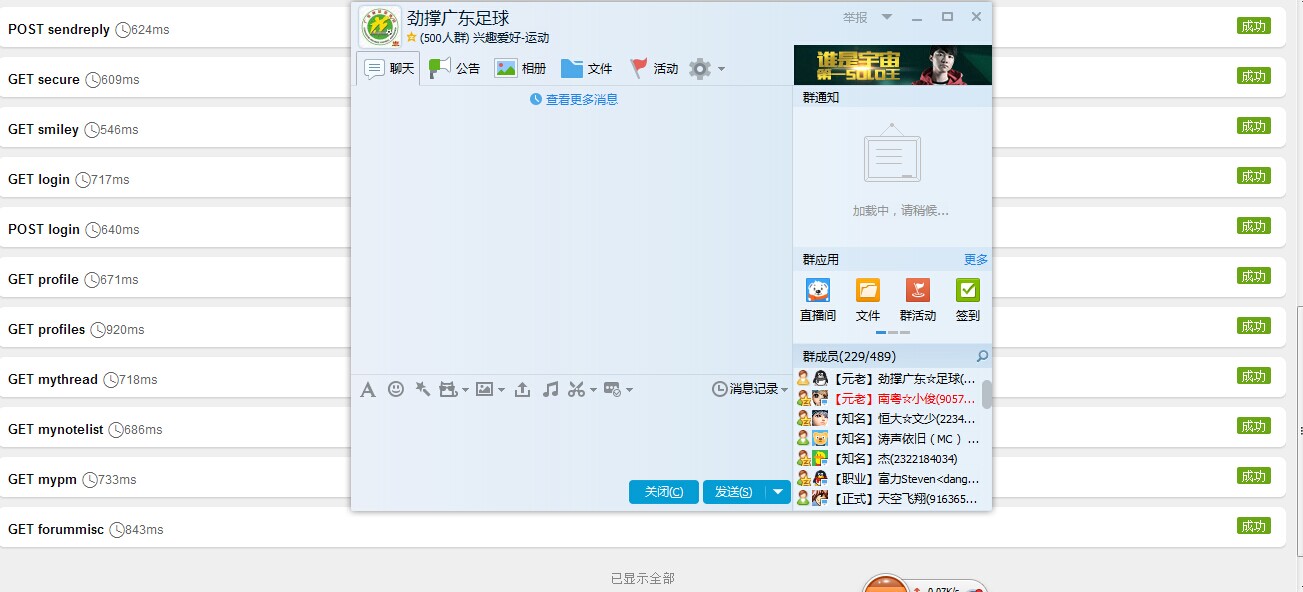
Task: Open the font settings (A) icon
Action: click(x=368, y=390)
